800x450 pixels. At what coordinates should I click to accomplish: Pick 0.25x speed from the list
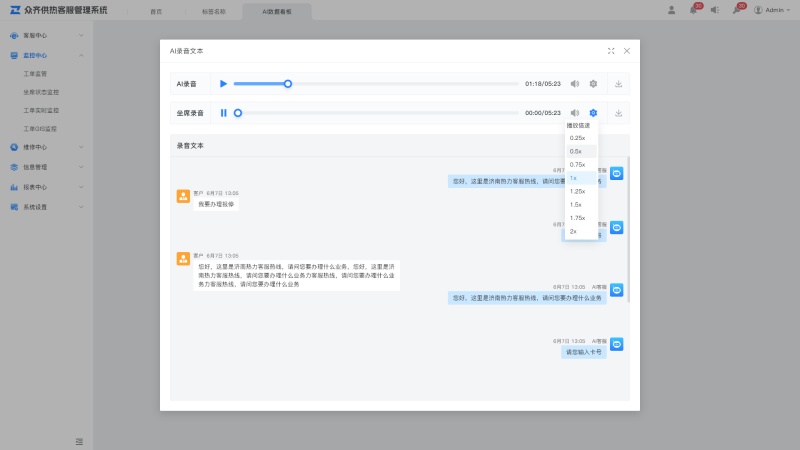coord(578,137)
